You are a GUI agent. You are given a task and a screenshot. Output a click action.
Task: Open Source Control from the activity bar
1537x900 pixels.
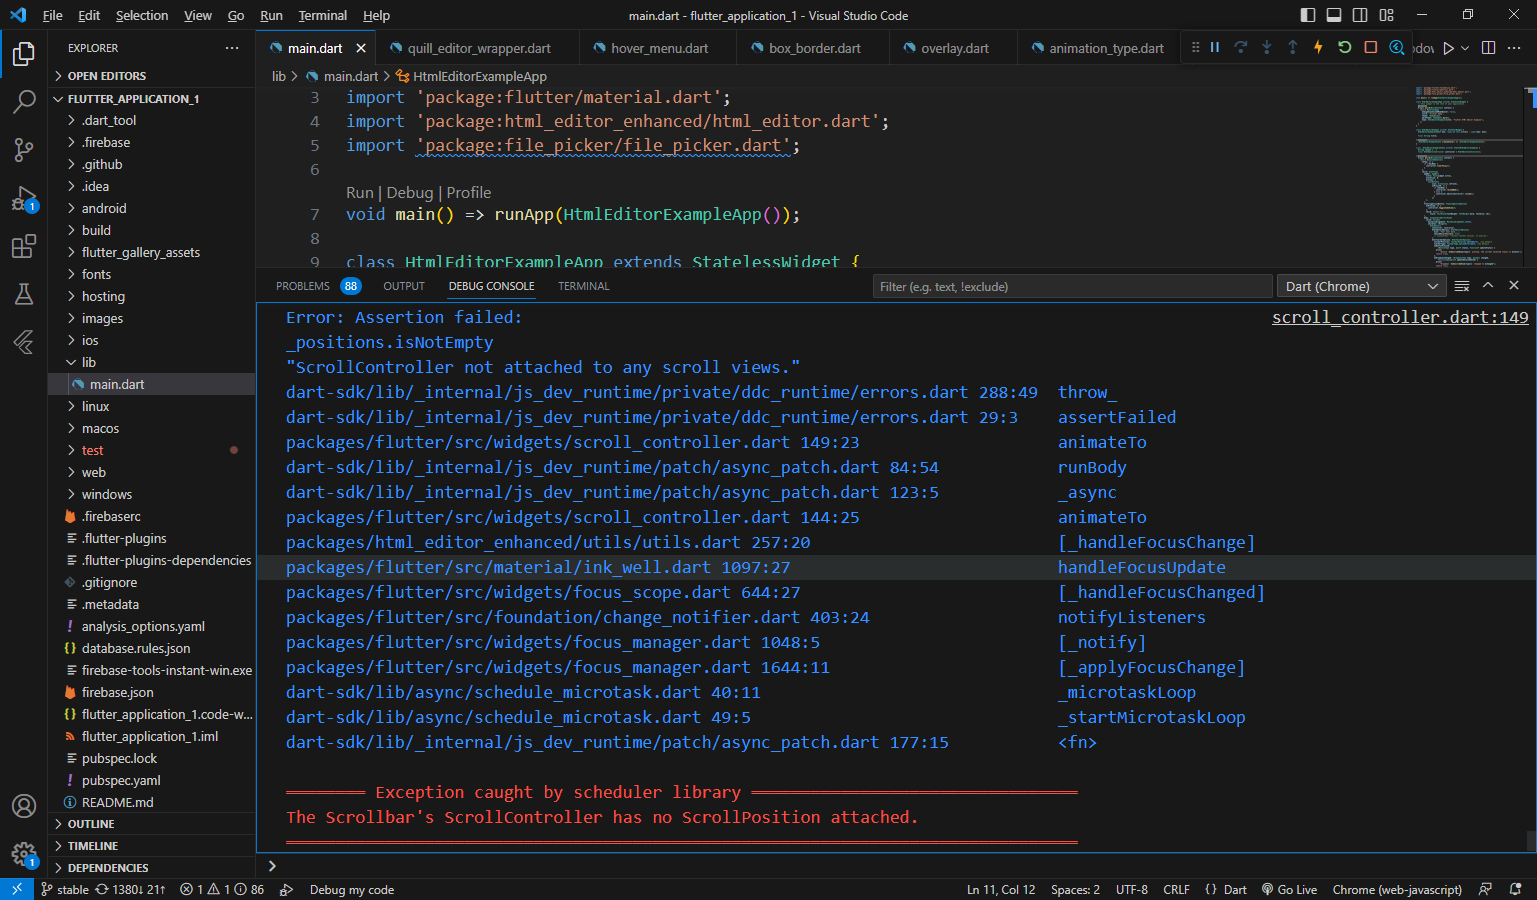(x=24, y=149)
